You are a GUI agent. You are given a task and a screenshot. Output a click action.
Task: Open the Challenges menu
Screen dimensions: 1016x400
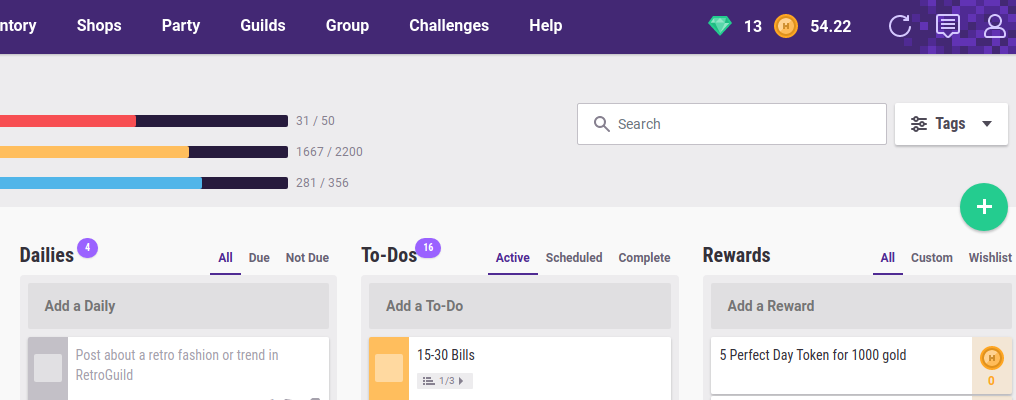point(449,26)
